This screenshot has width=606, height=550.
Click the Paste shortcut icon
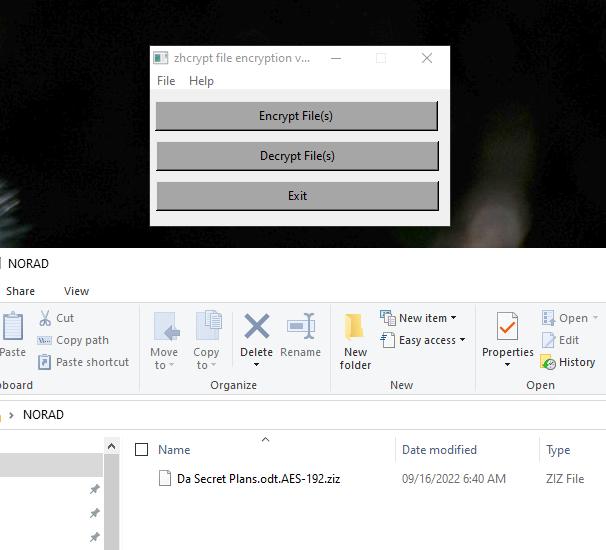[x=44, y=362]
